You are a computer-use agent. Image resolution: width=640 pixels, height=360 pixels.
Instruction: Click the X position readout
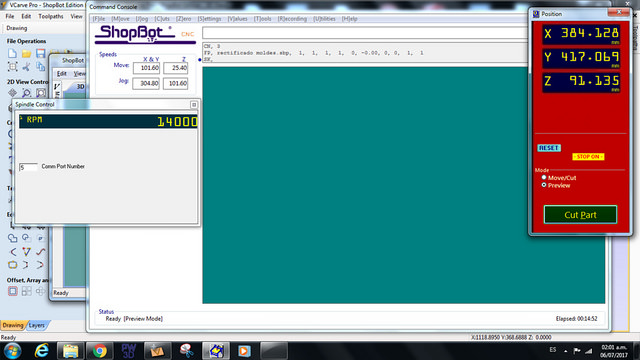[x=581, y=34]
